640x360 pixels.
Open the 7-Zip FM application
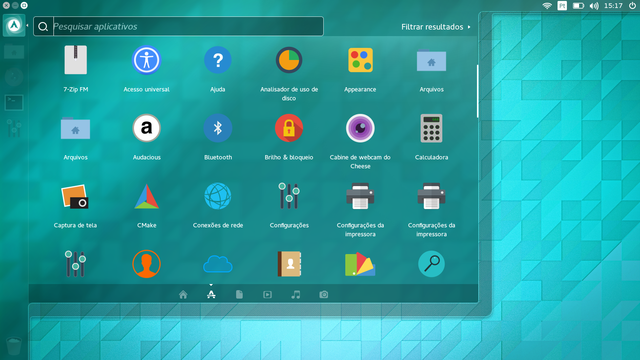(76, 60)
